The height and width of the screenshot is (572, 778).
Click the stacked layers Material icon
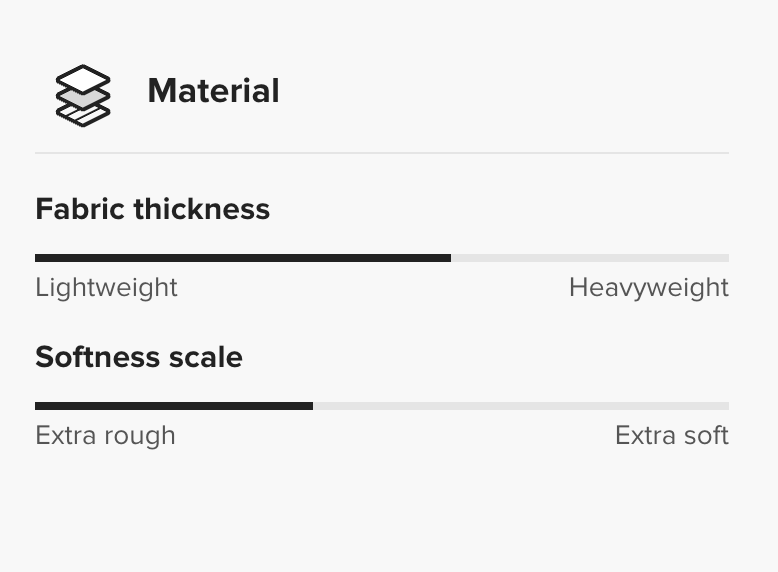tap(82, 95)
